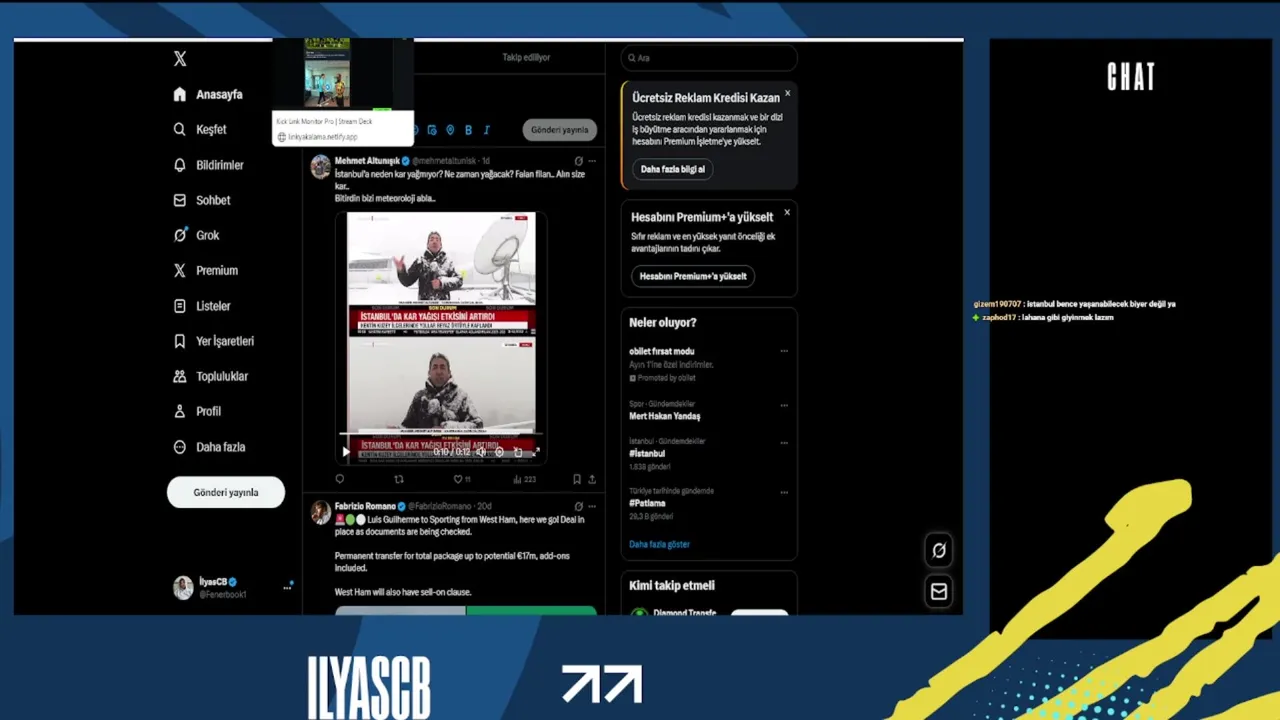Open Grok in the sidebar
The width and height of the screenshot is (1280, 720).
(x=196, y=235)
